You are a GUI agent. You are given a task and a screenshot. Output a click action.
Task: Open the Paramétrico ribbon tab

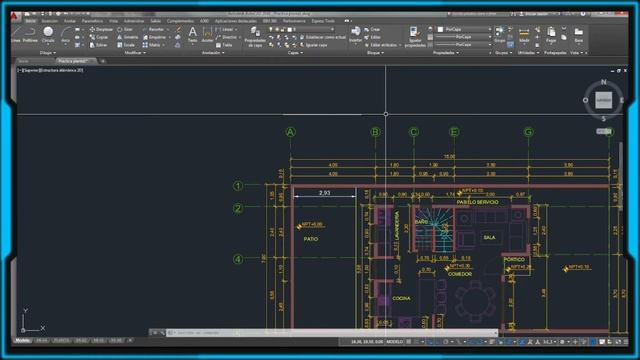coord(92,21)
